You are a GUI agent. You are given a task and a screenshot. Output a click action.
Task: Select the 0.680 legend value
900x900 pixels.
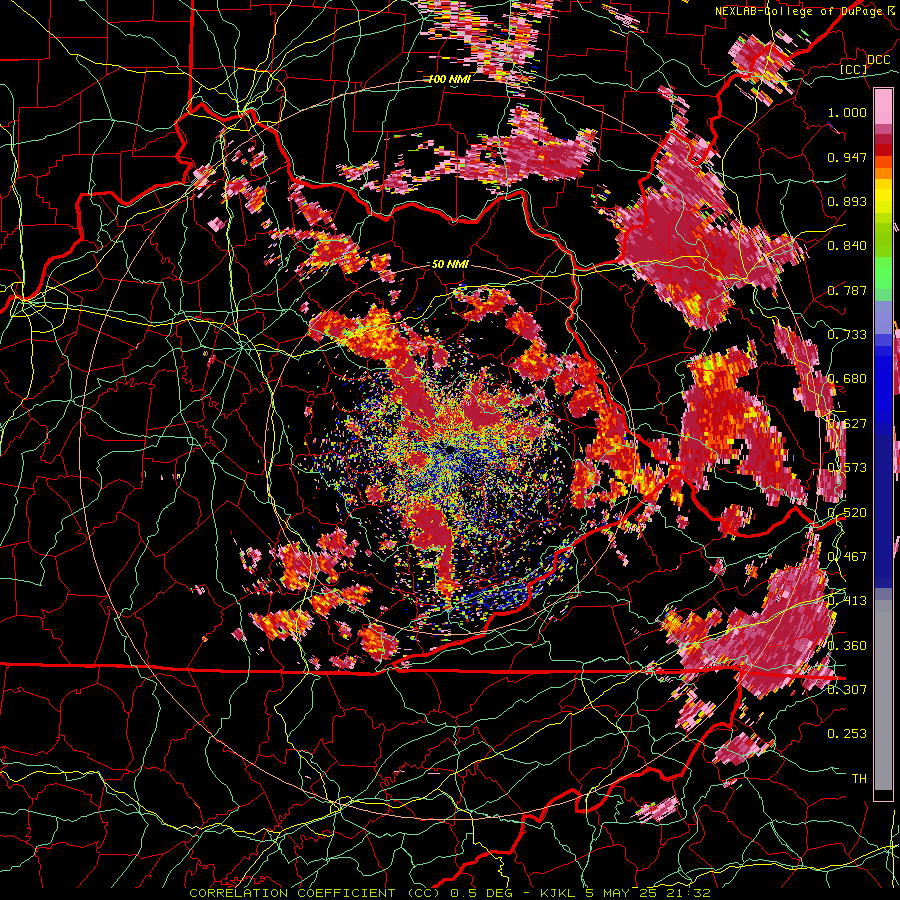pyautogui.click(x=847, y=379)
